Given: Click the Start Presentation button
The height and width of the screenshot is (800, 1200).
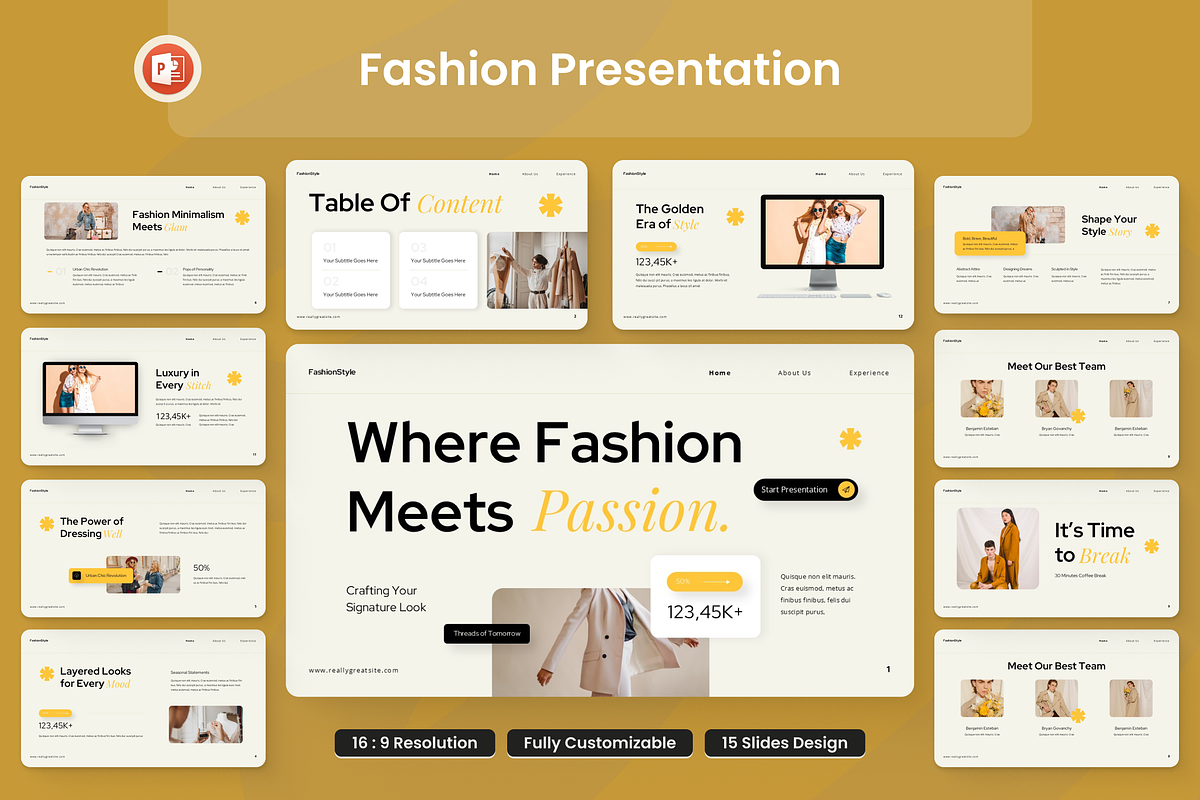Looking at the screenshot, I should (x=806, y=490).
